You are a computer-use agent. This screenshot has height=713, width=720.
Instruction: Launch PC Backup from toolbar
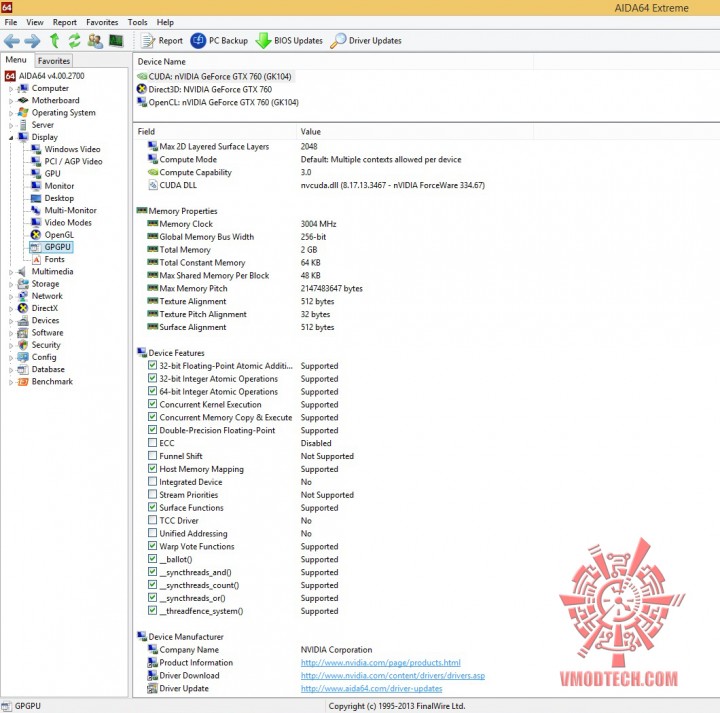[x=219, y=41]
